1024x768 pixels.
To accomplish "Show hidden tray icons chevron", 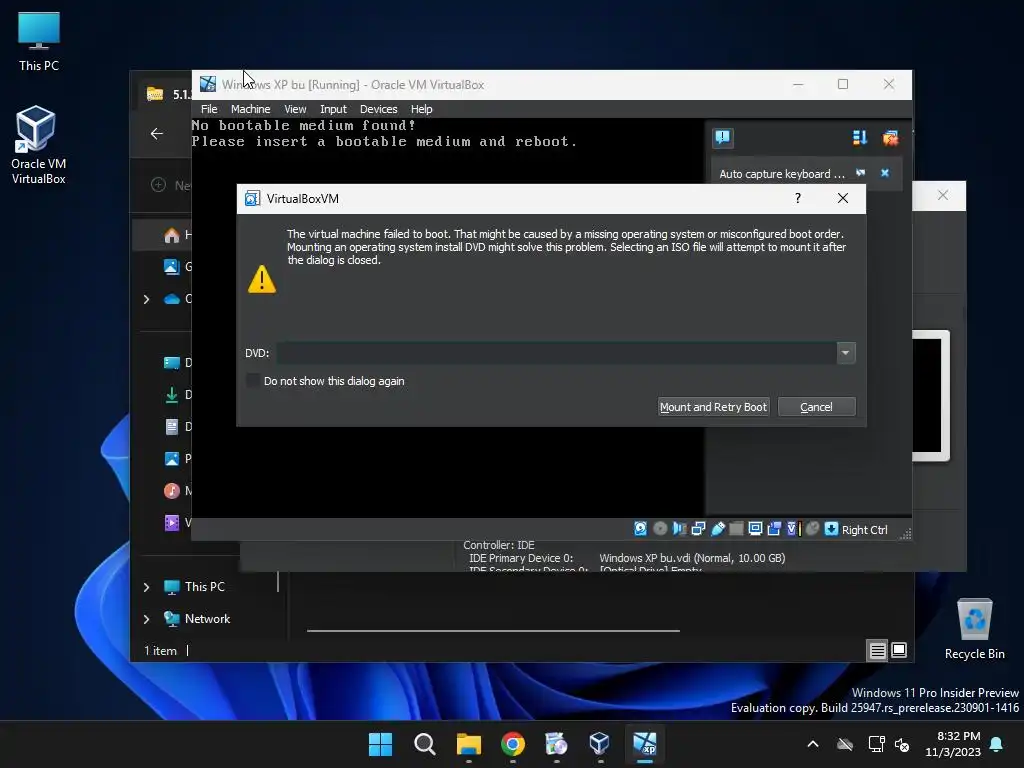I will coord(812,744).
